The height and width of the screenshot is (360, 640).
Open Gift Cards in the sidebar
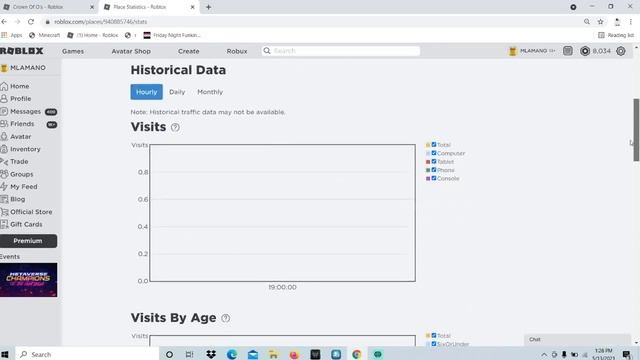click(x=21, y=224)
